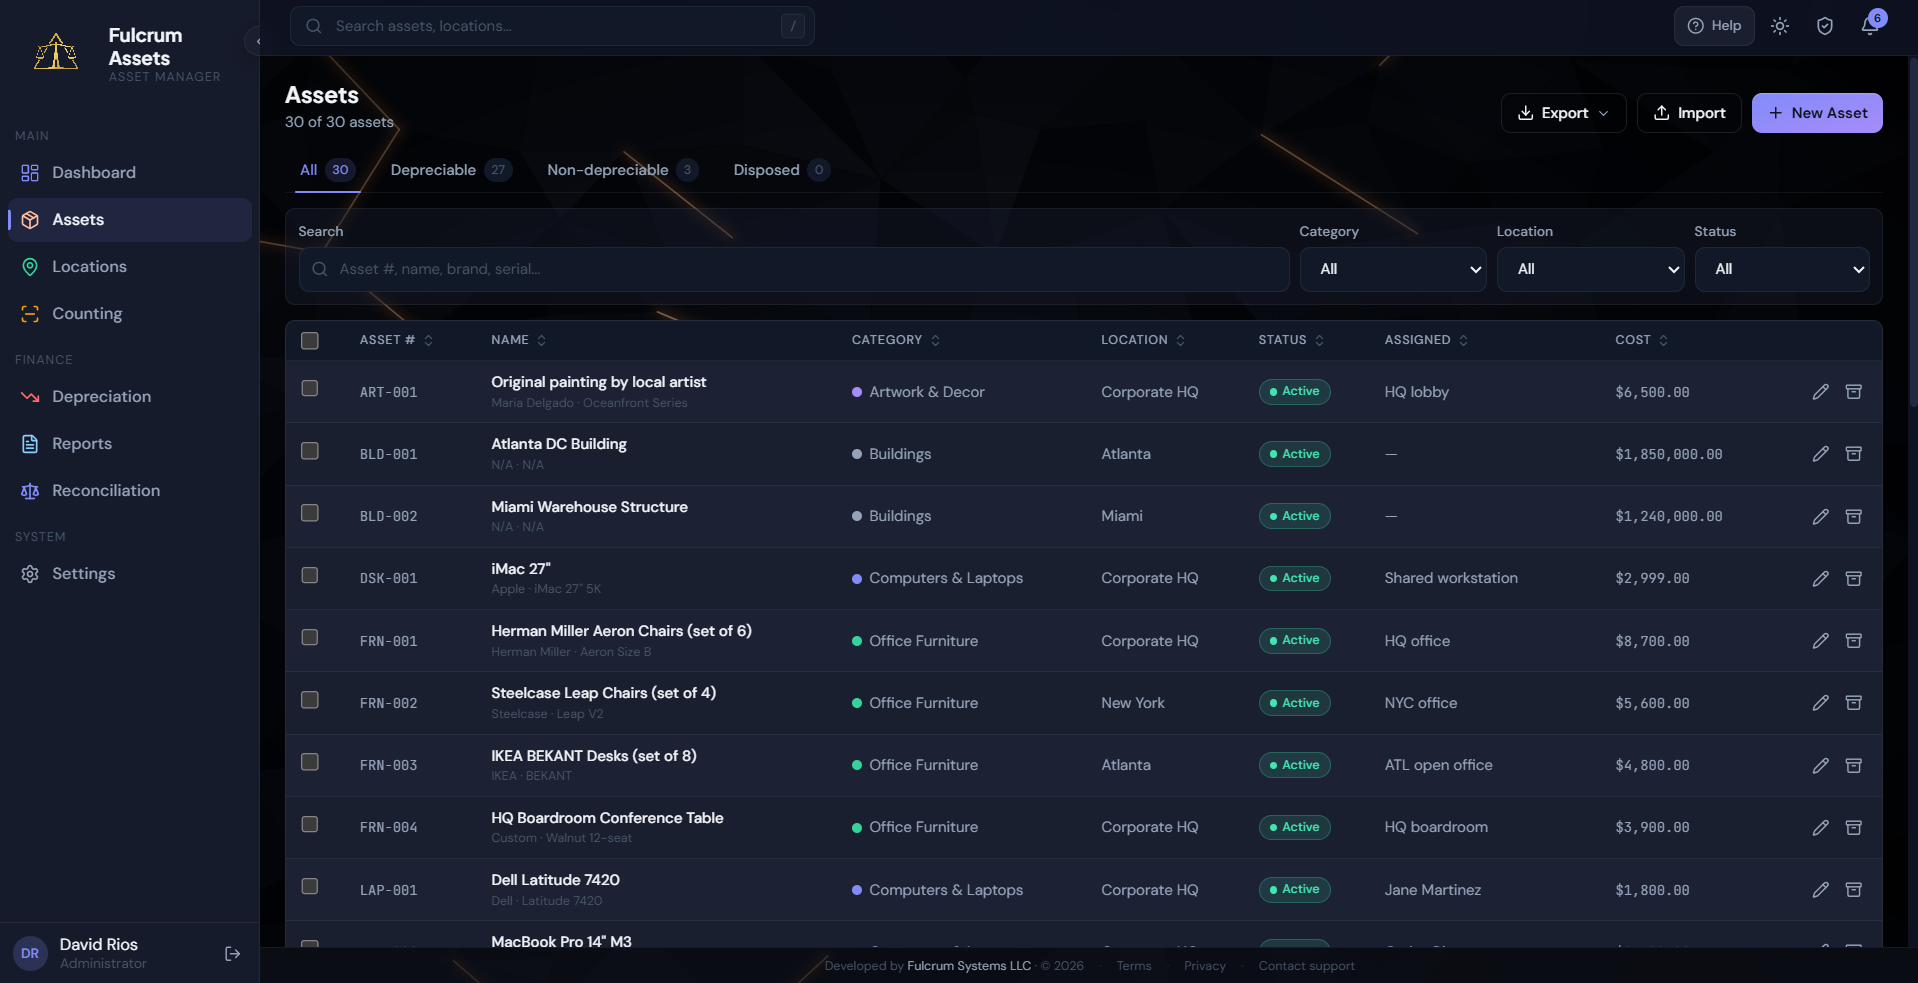Edit the iMac 27" asset row

(1820, 579)
